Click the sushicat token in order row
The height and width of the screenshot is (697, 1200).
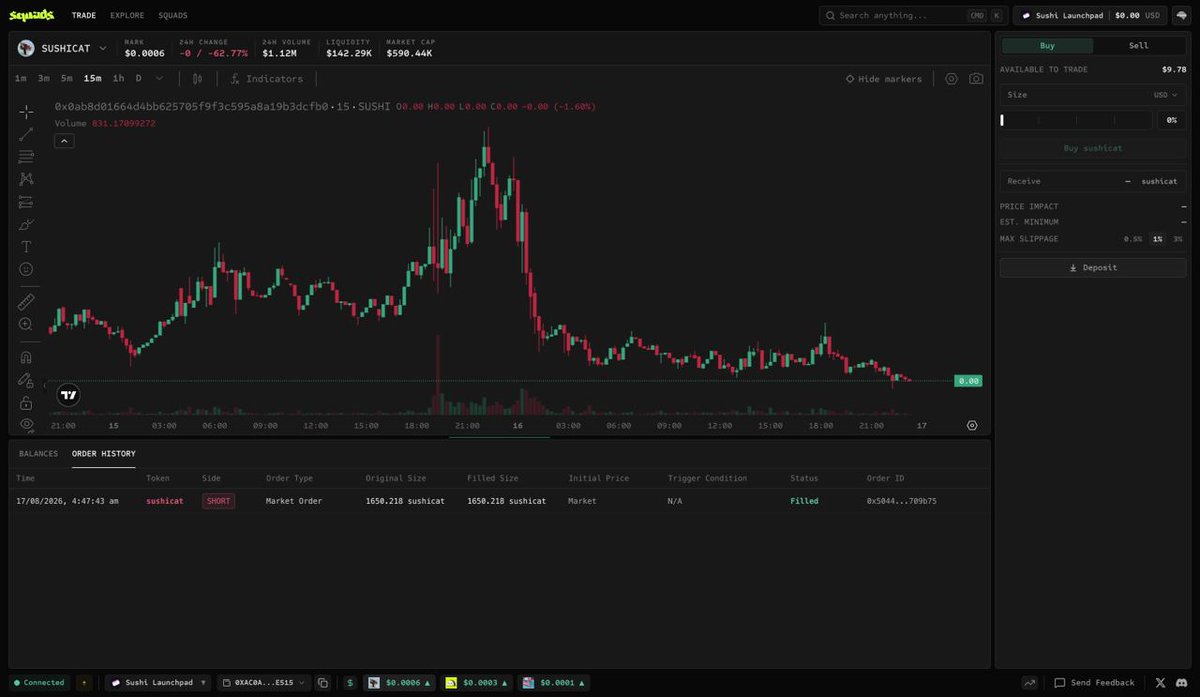(165, 501)
